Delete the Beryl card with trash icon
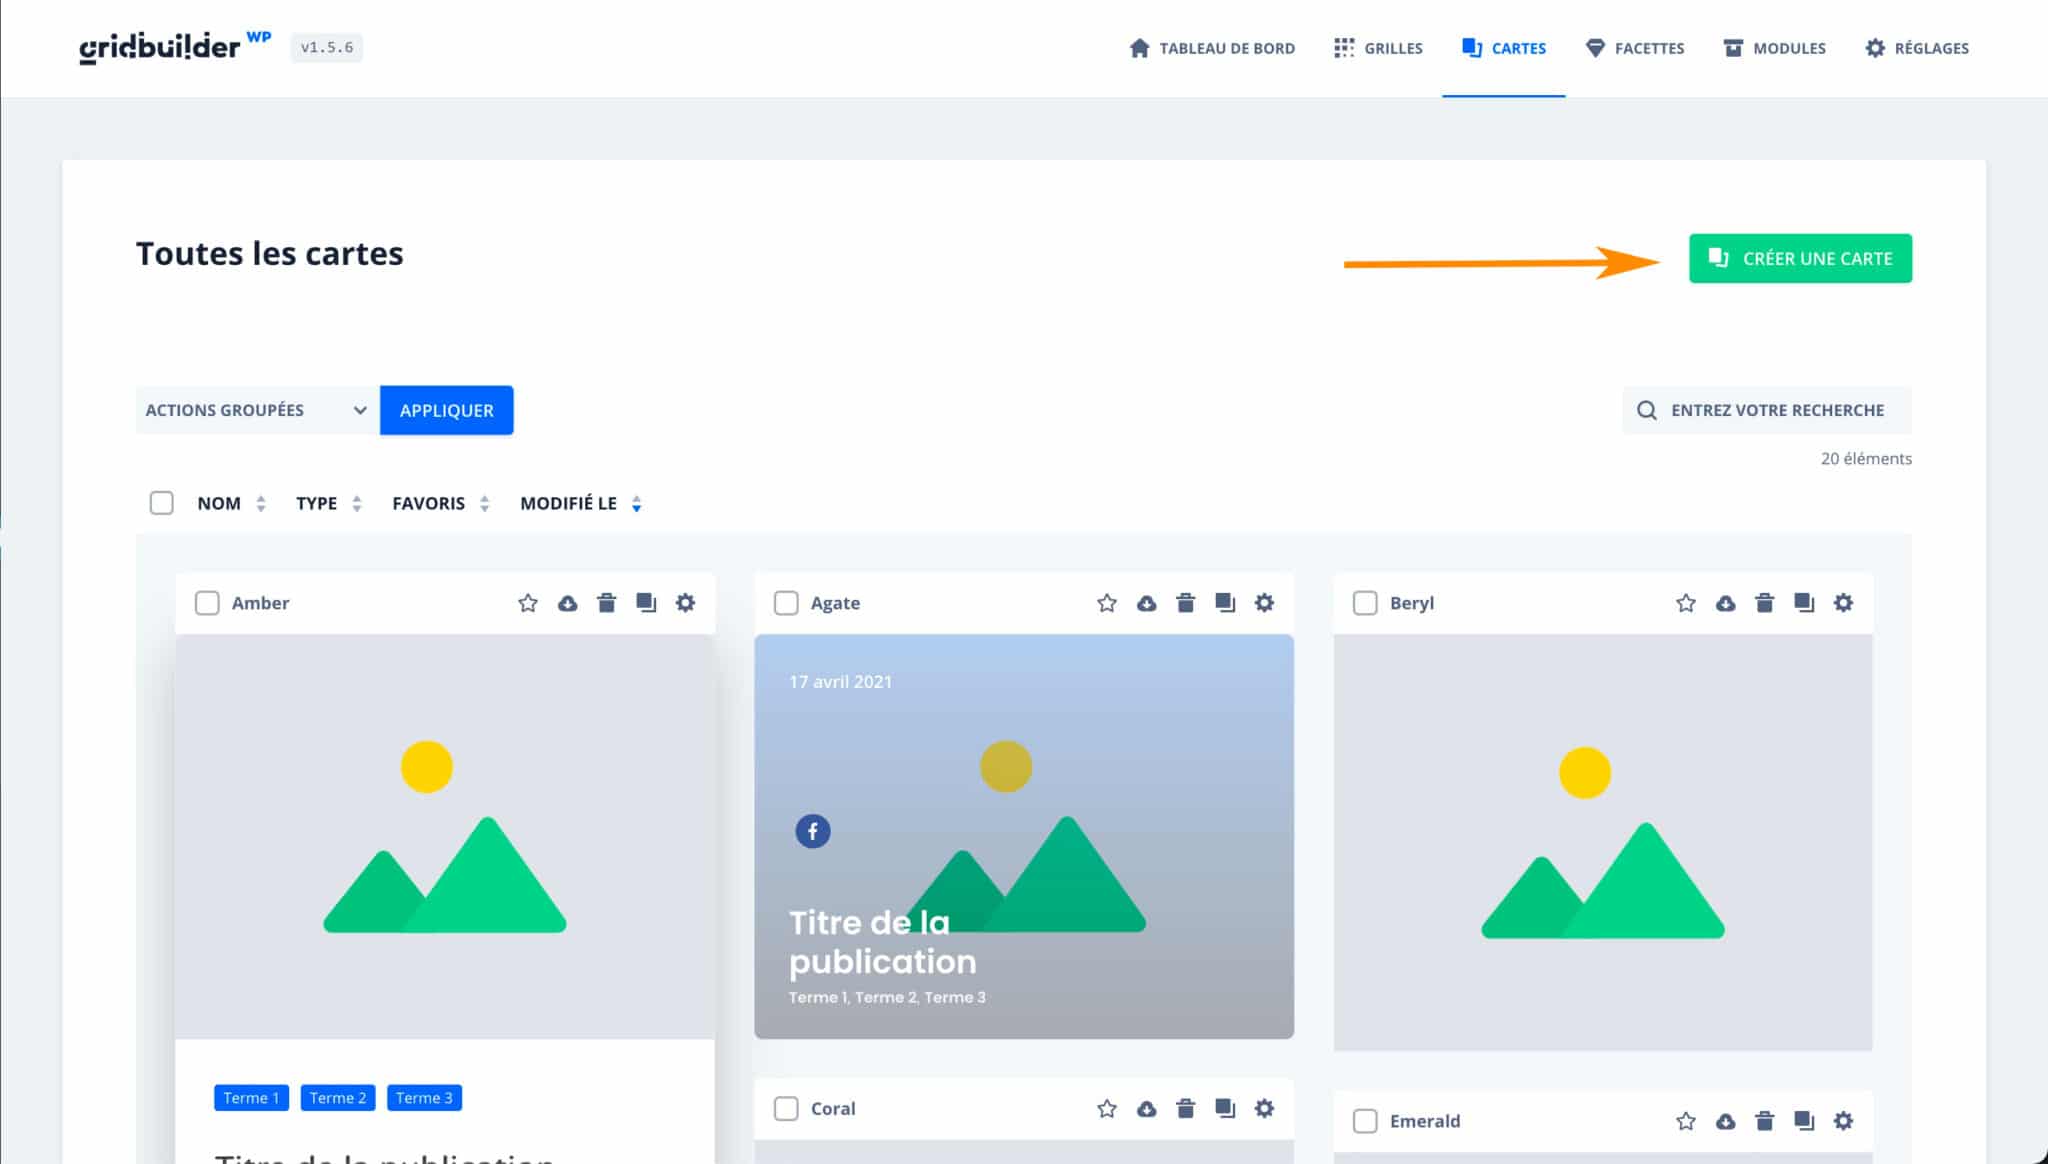 (1764, 603)
